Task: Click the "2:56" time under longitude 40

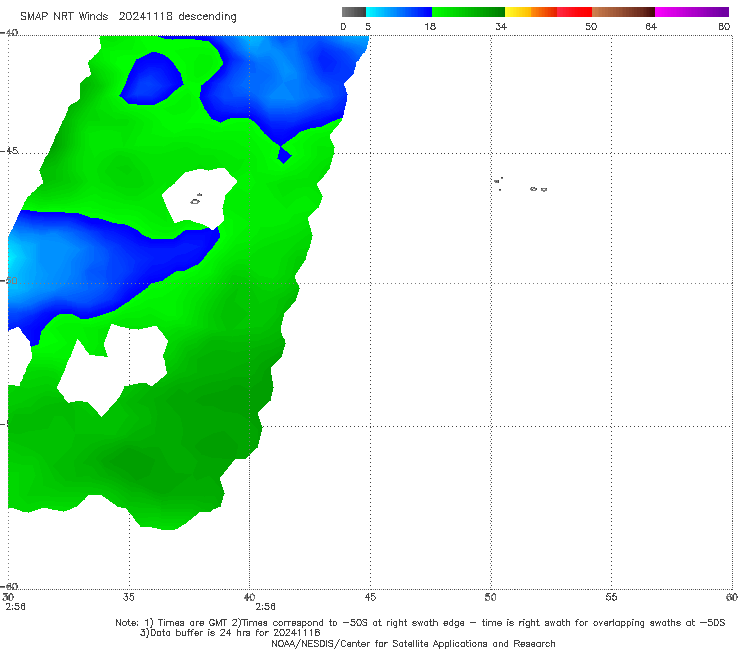Action: pyautogui.click(x=265, y=607)
